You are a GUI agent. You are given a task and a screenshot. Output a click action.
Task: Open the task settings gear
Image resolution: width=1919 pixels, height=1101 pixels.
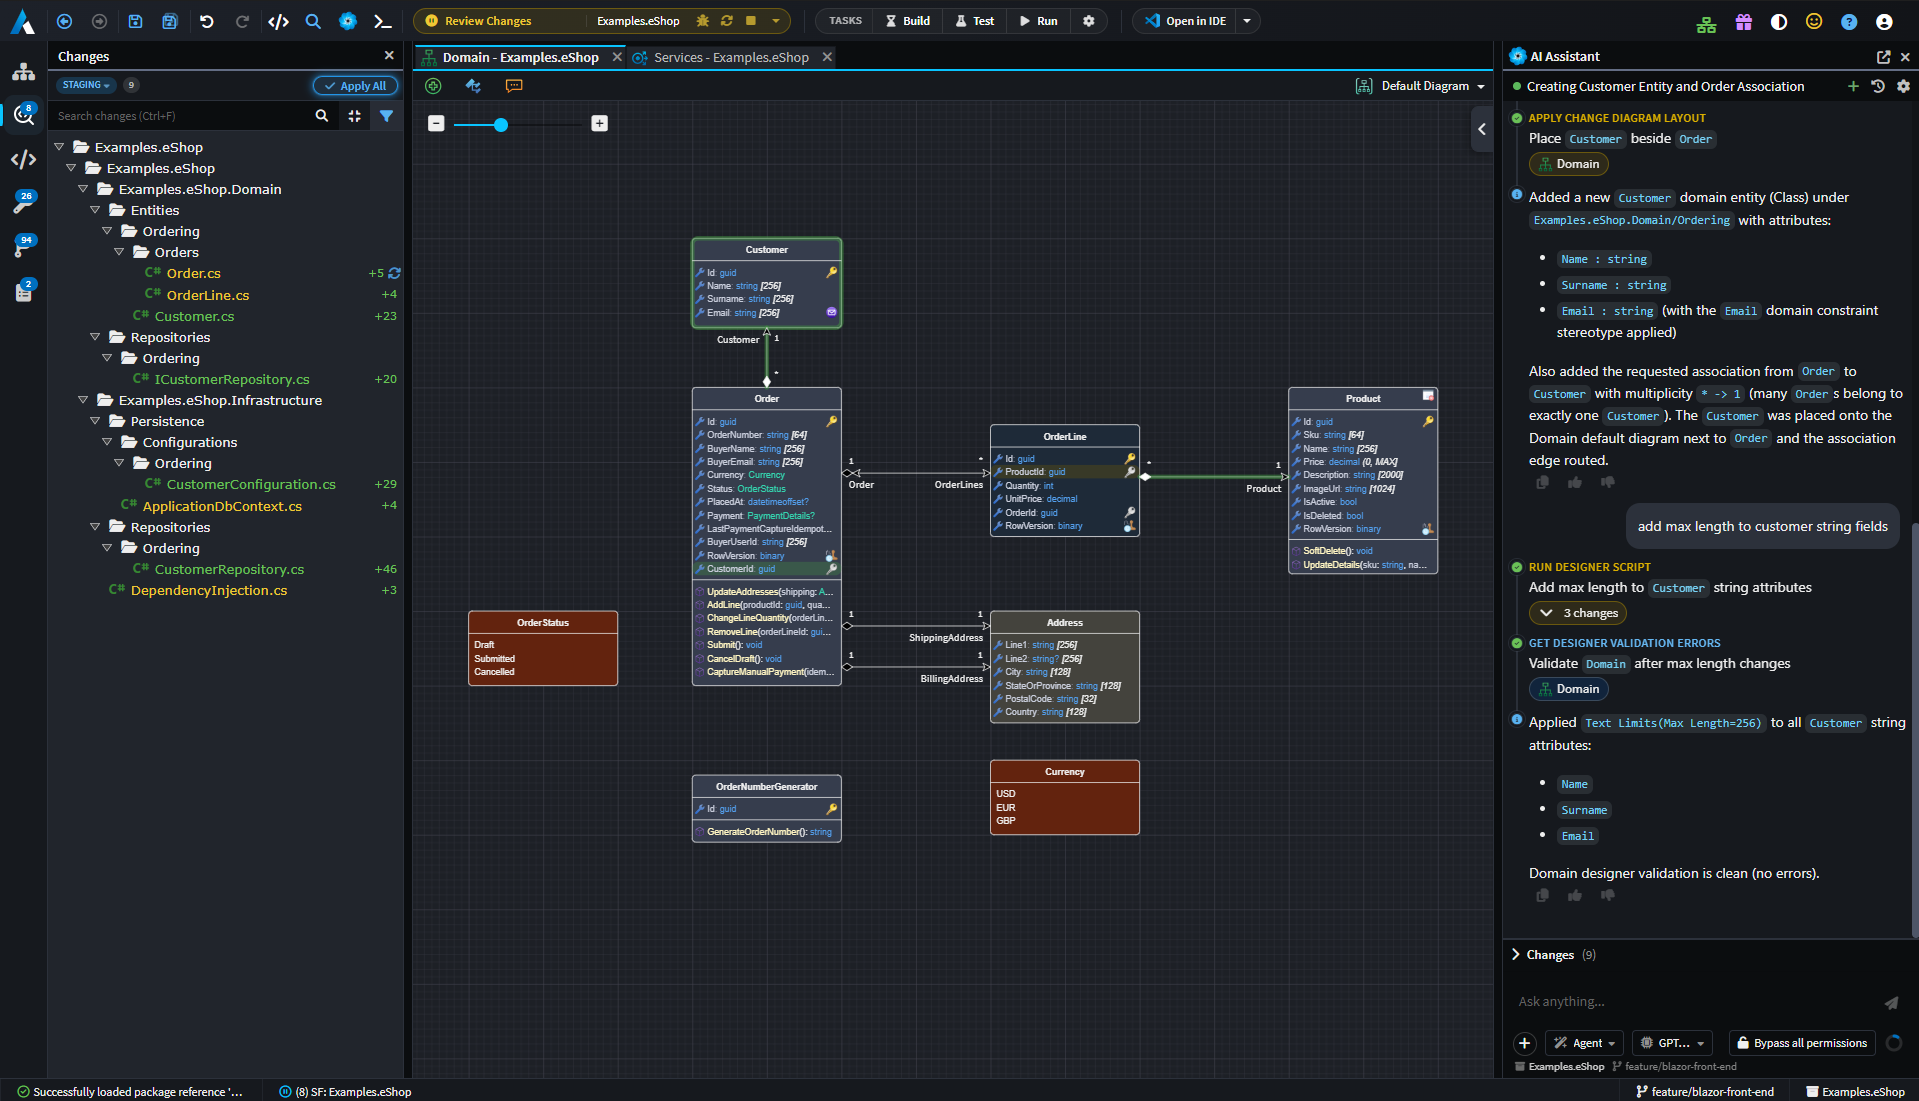tap(1089, 21)
